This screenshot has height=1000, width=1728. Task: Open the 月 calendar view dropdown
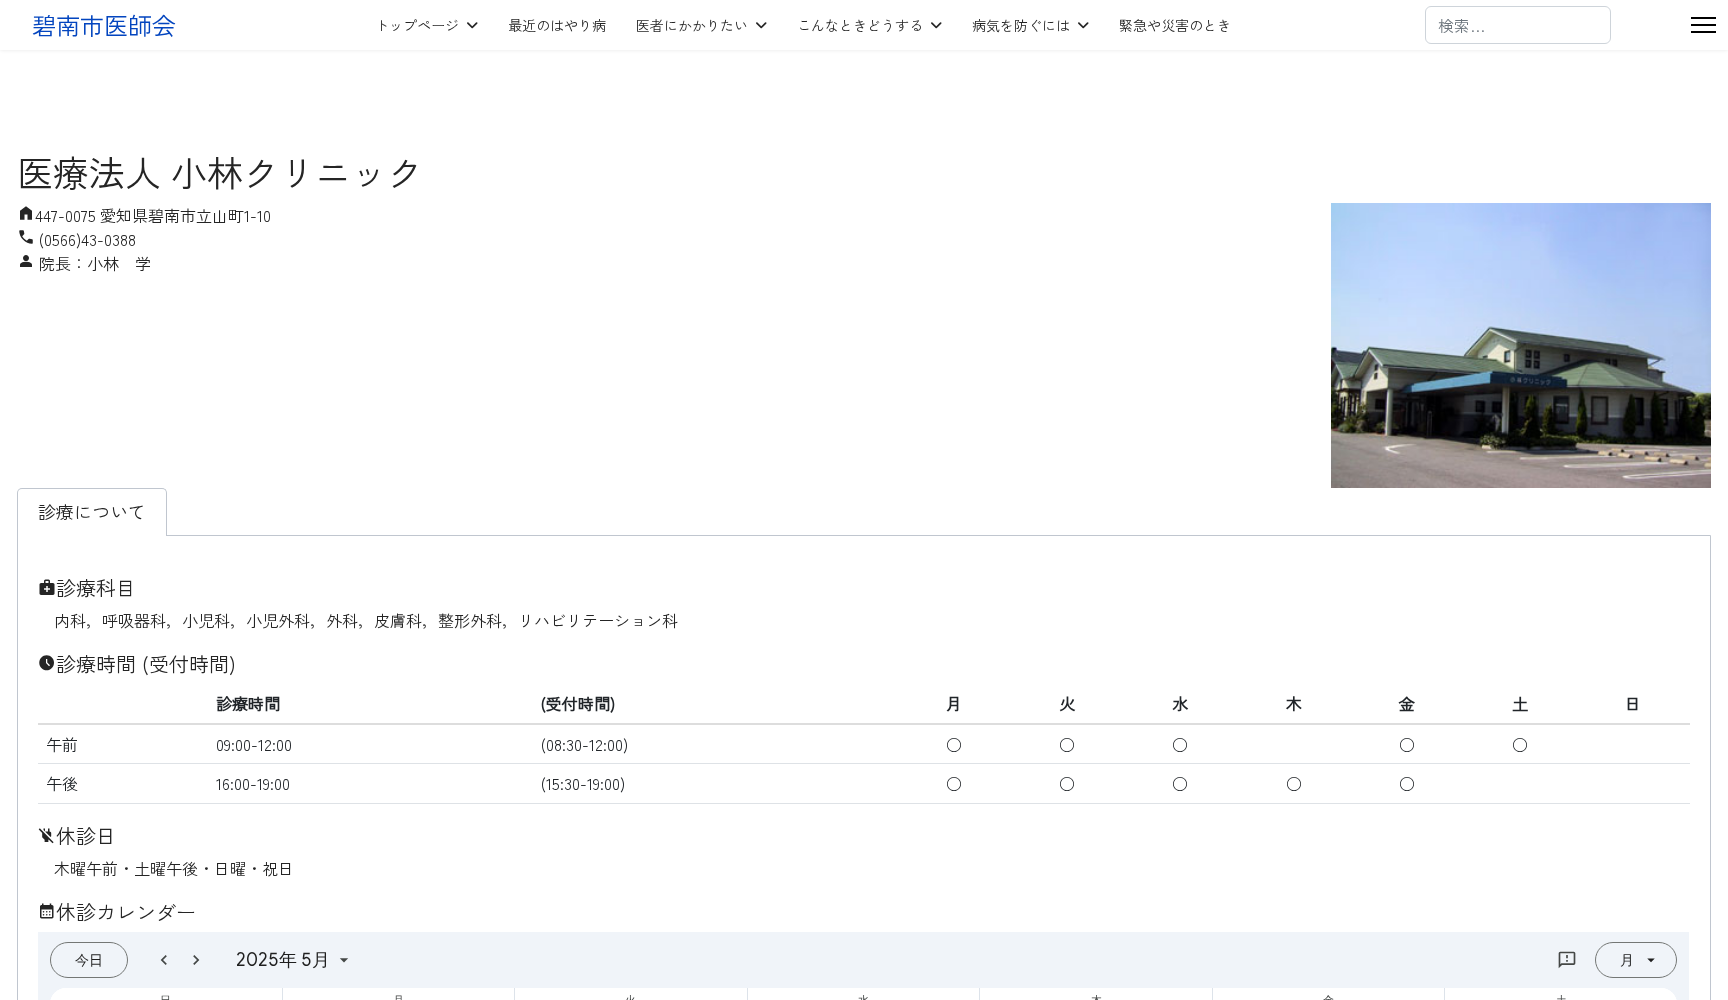pyautogui.click(x=1636, y=959)
